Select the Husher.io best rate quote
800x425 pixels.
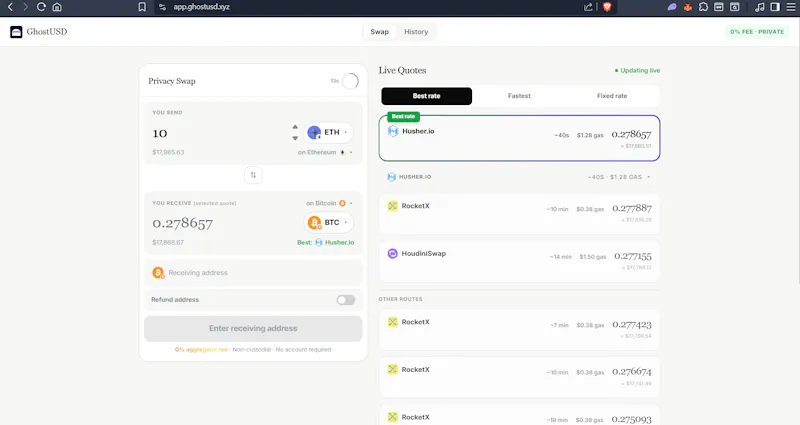pos(519,138)
